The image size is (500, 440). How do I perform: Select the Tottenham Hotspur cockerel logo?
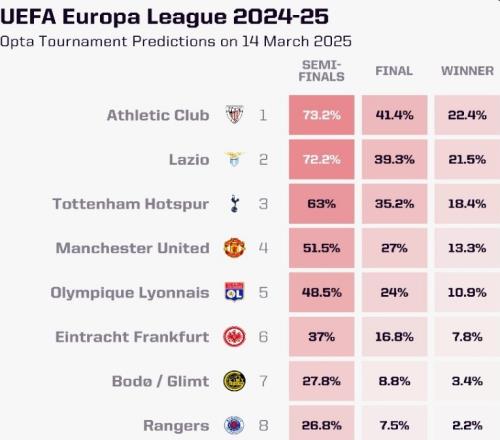pos(234,203)
